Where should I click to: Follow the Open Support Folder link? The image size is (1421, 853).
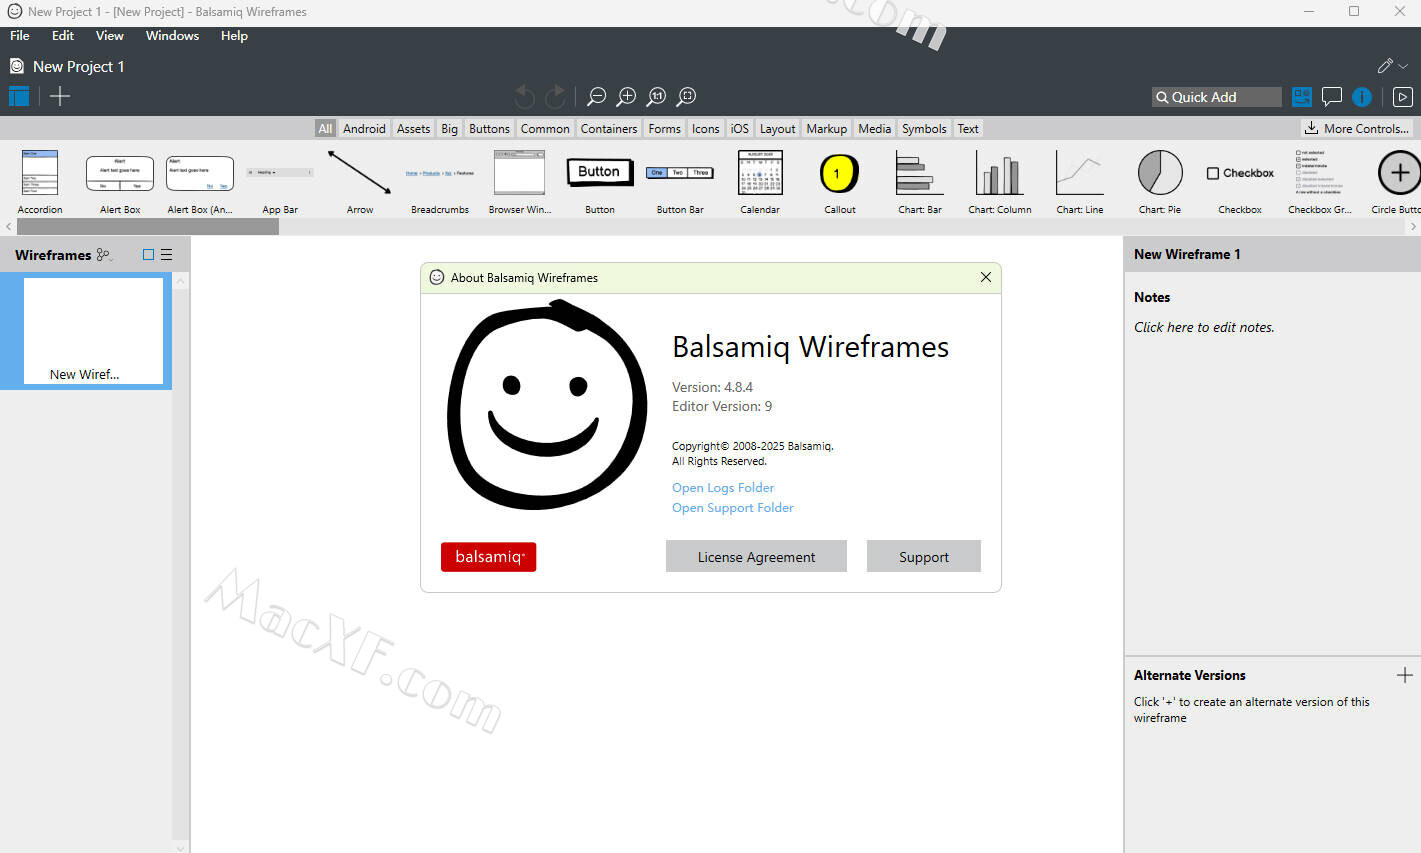(x=733, y=508)
